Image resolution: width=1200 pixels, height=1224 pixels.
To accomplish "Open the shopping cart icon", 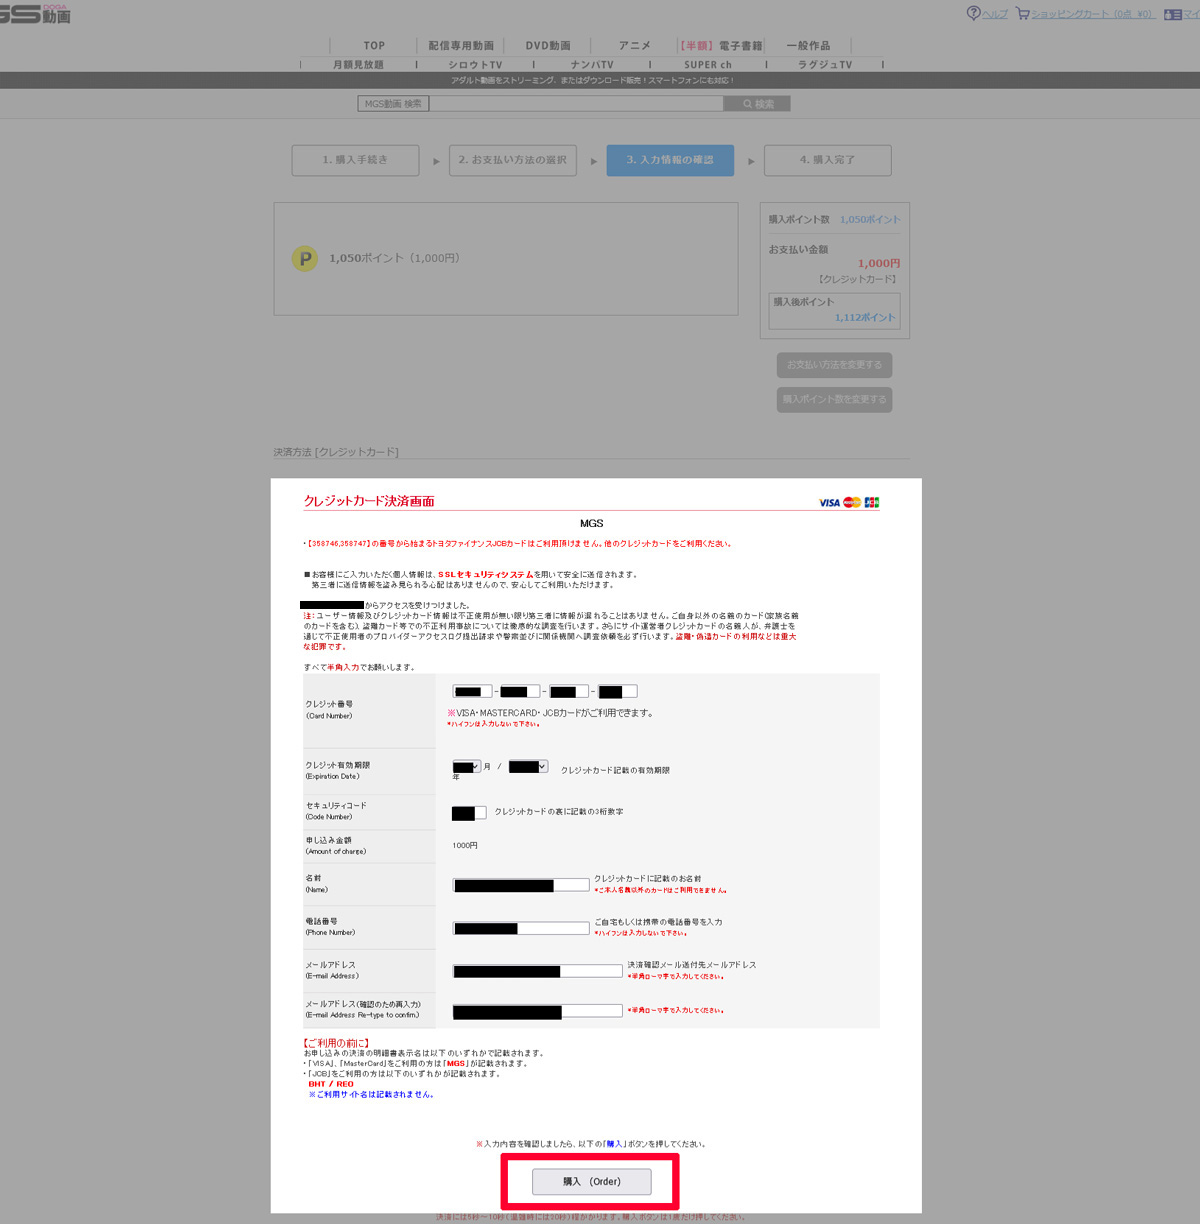I will [1022, 13].
